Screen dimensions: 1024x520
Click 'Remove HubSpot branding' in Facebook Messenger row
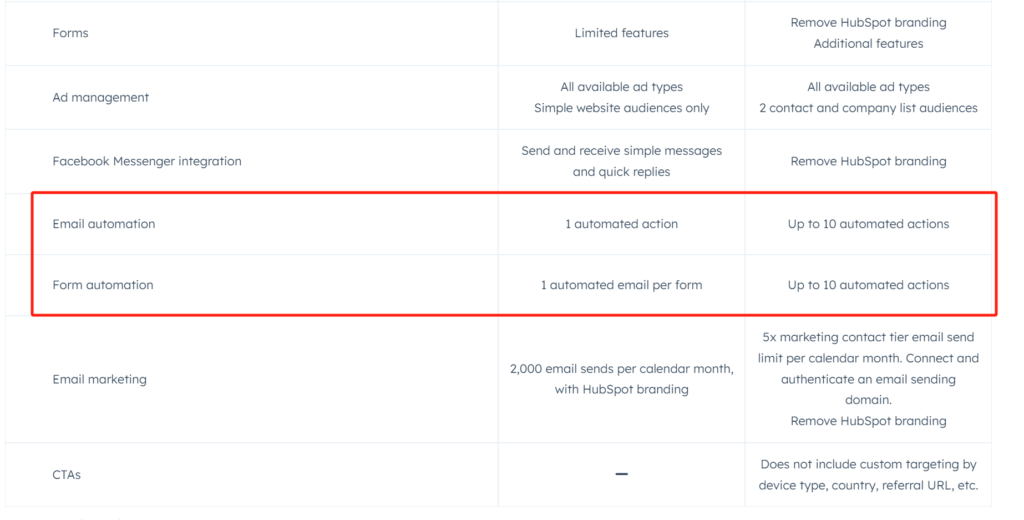click(x=868, y=161)
